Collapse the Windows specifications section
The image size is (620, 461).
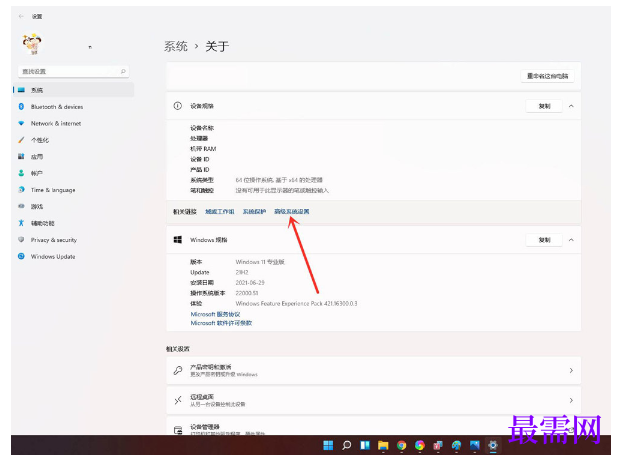tap(571, 240)
